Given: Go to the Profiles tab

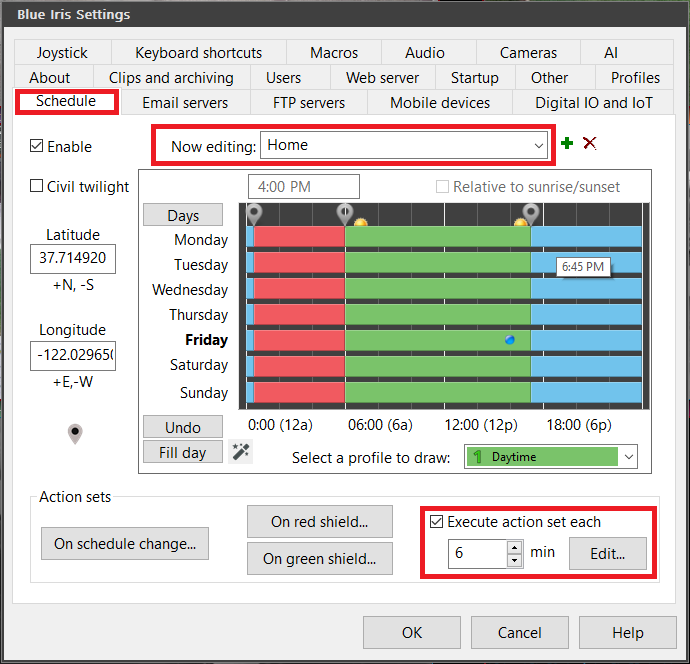Looking at the screenshot, I should click(635, 78).
